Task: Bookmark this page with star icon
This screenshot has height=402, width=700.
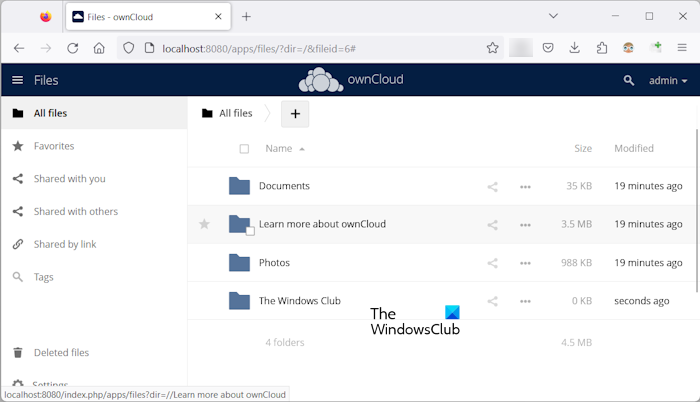Action: pos(492,48)
